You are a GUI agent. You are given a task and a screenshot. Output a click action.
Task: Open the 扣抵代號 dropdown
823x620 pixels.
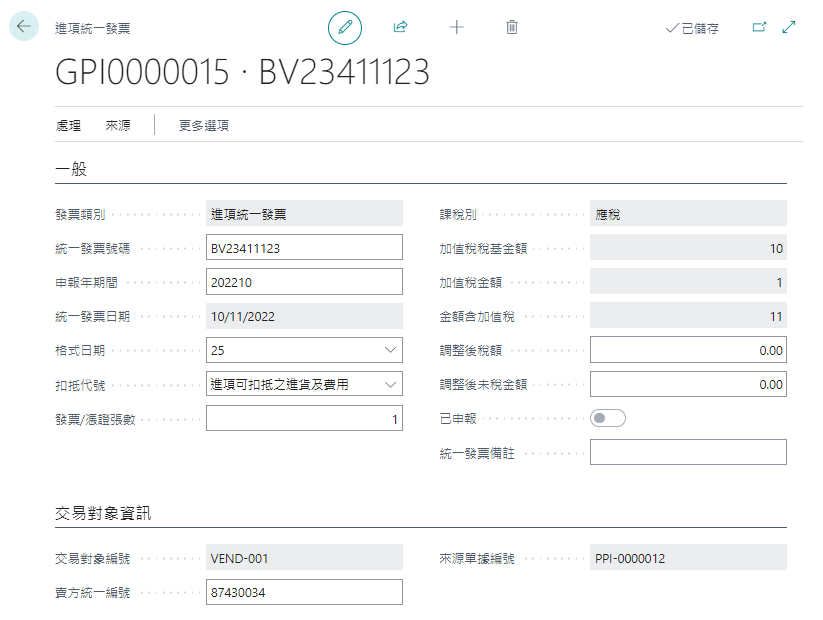[390, 384]
